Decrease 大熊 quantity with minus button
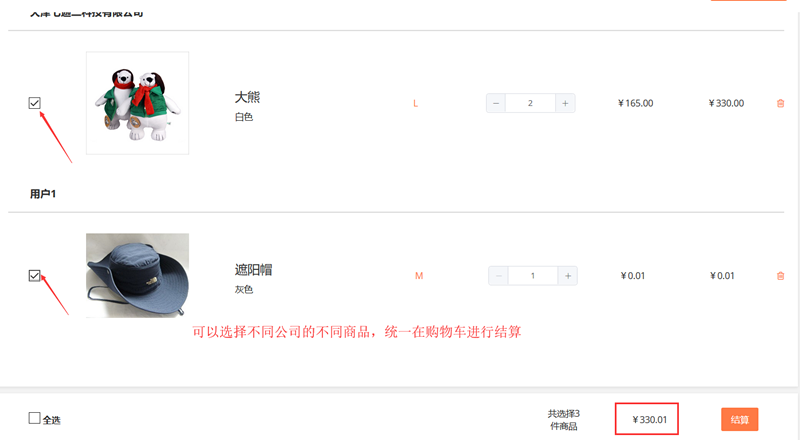The image size is (800, 440). (496, 103)
